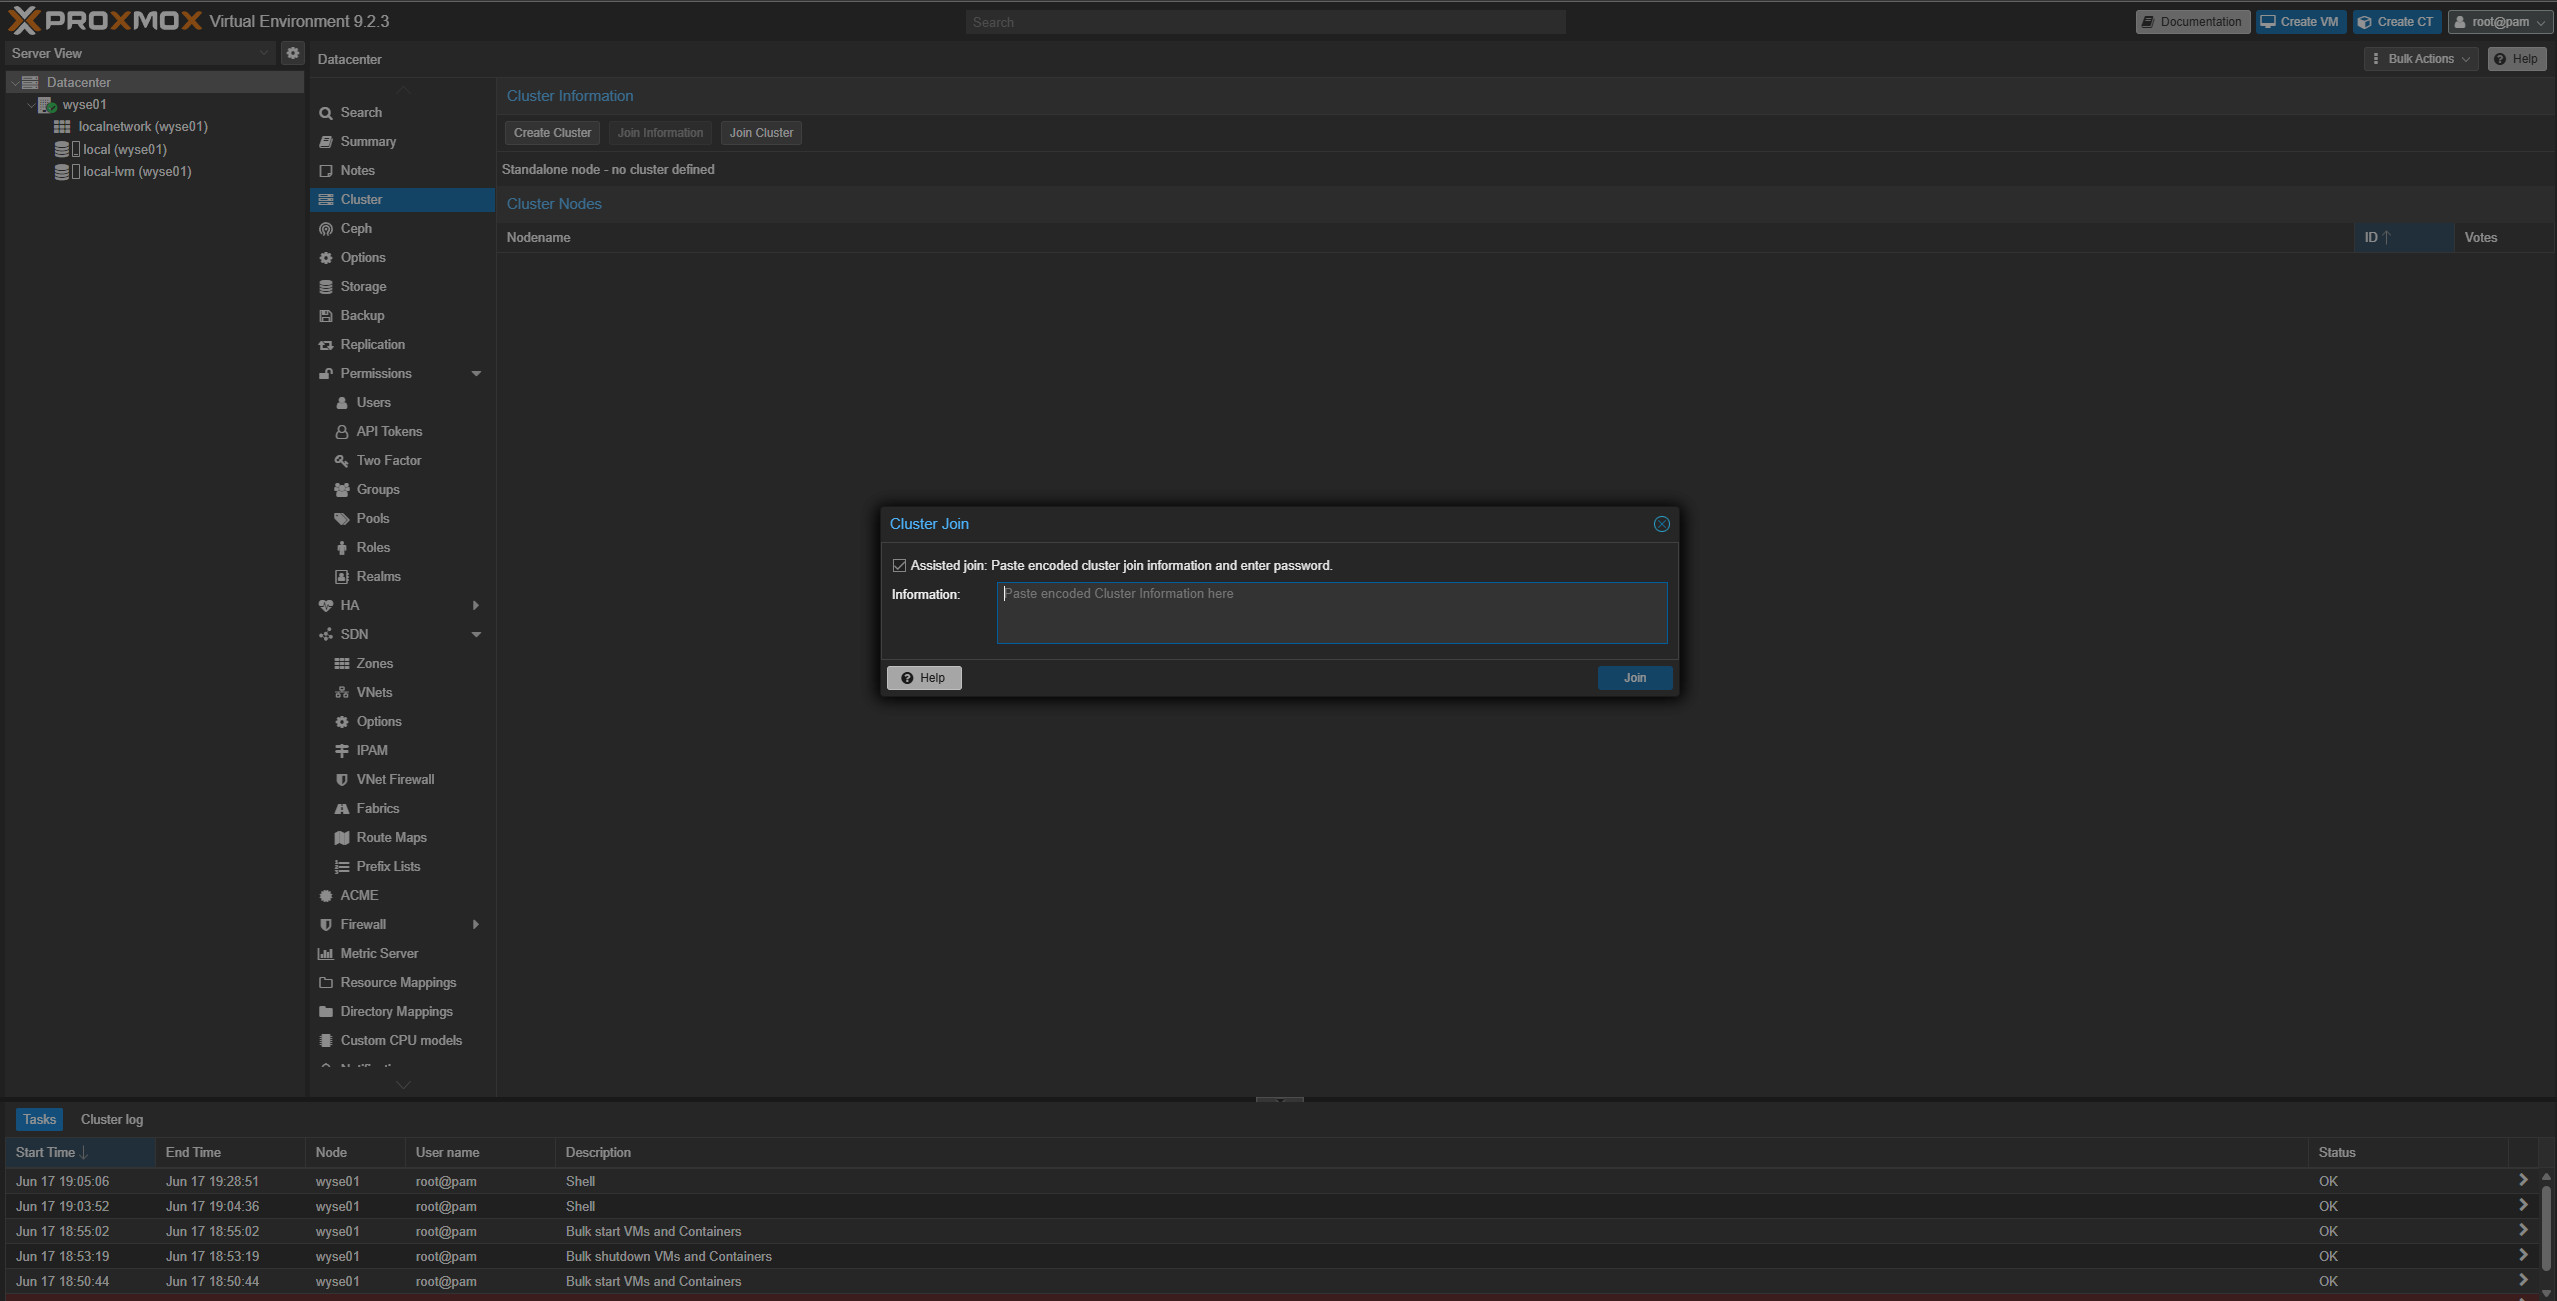The image size is (2557, 1301).
Task: Switch to the Cluster log tab
Action: click(112, 1119)
